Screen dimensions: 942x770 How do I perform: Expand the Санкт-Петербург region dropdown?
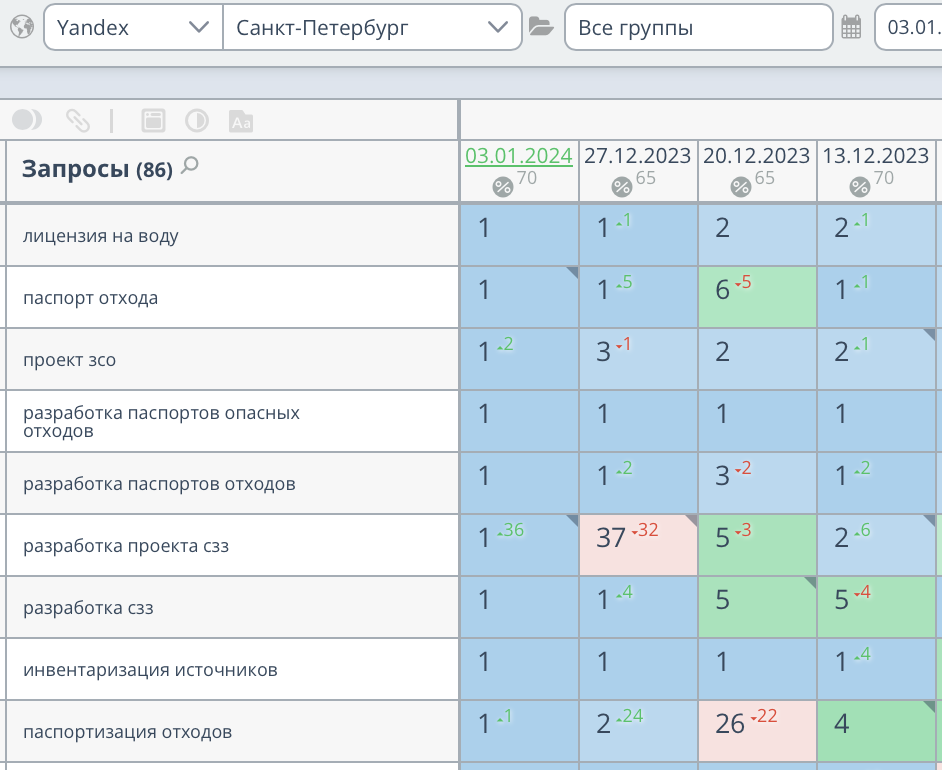[x=372, y=27]
